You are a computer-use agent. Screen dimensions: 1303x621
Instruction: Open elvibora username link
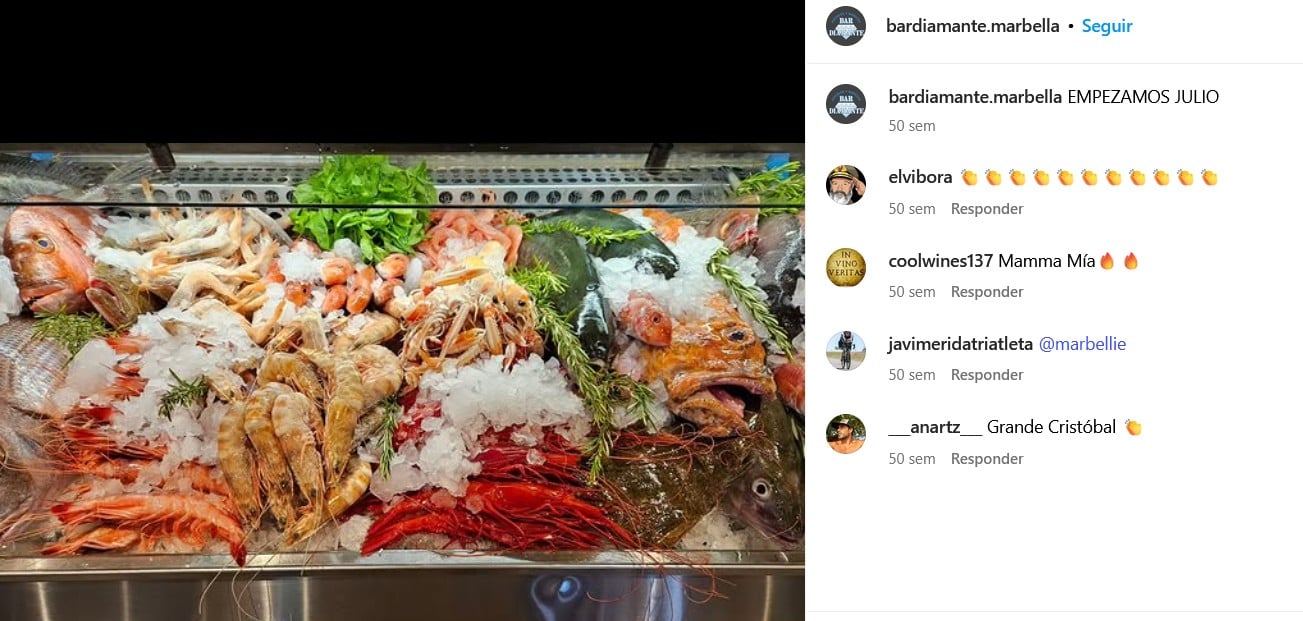pos(920,178)
